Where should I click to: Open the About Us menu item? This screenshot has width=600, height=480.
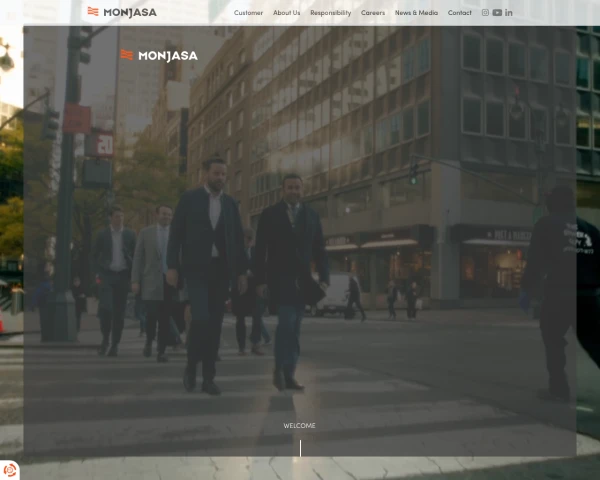coord(287,13)
